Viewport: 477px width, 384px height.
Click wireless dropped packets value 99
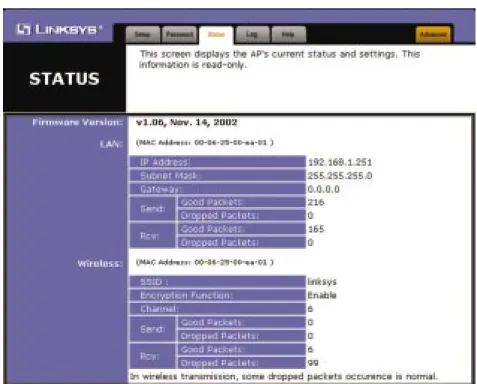click(x=313, y=362)
